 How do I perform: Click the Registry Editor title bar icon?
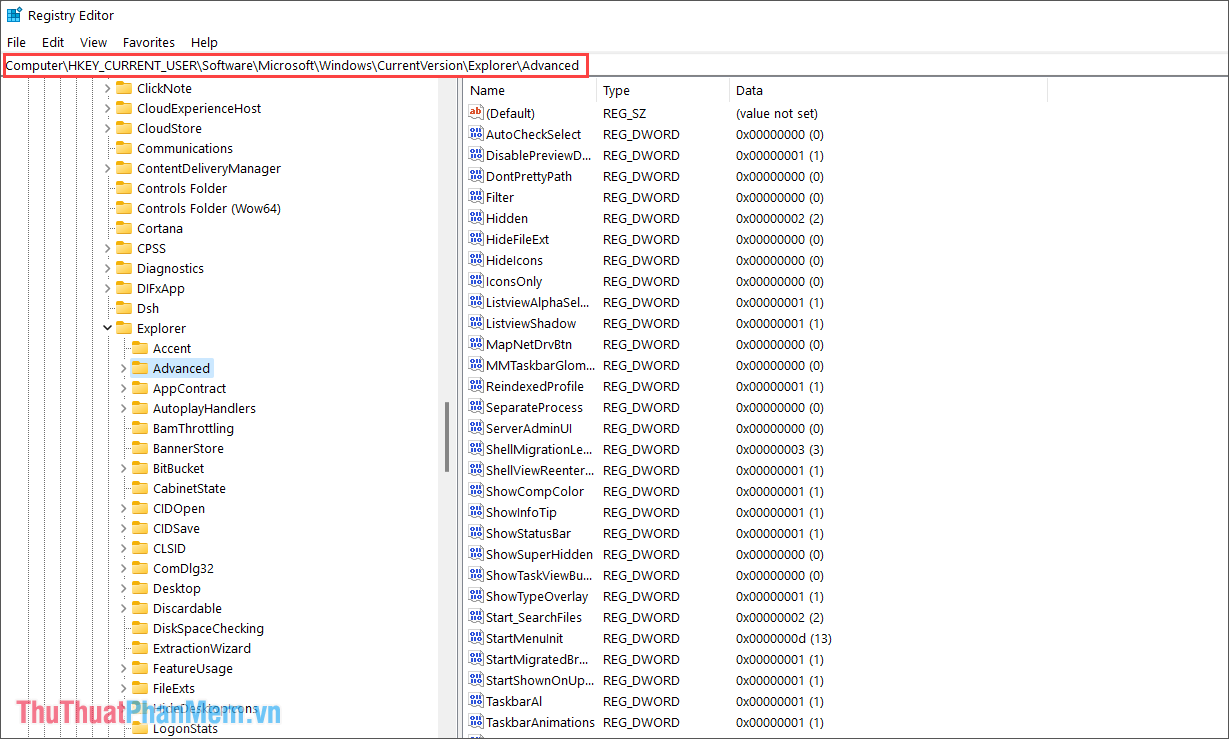pyautogui.click(x=14, y=14)
